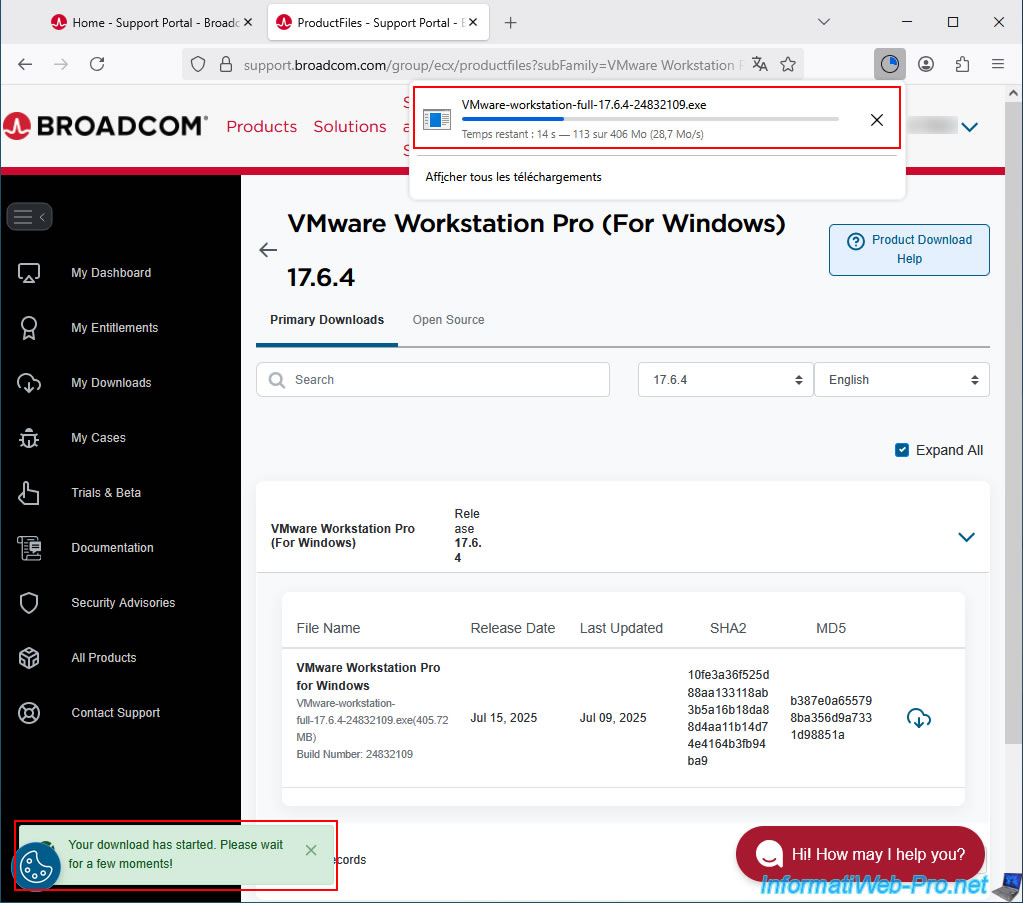Dismiss the download started notification
1023x903 pixels.
tap(311, 850)
